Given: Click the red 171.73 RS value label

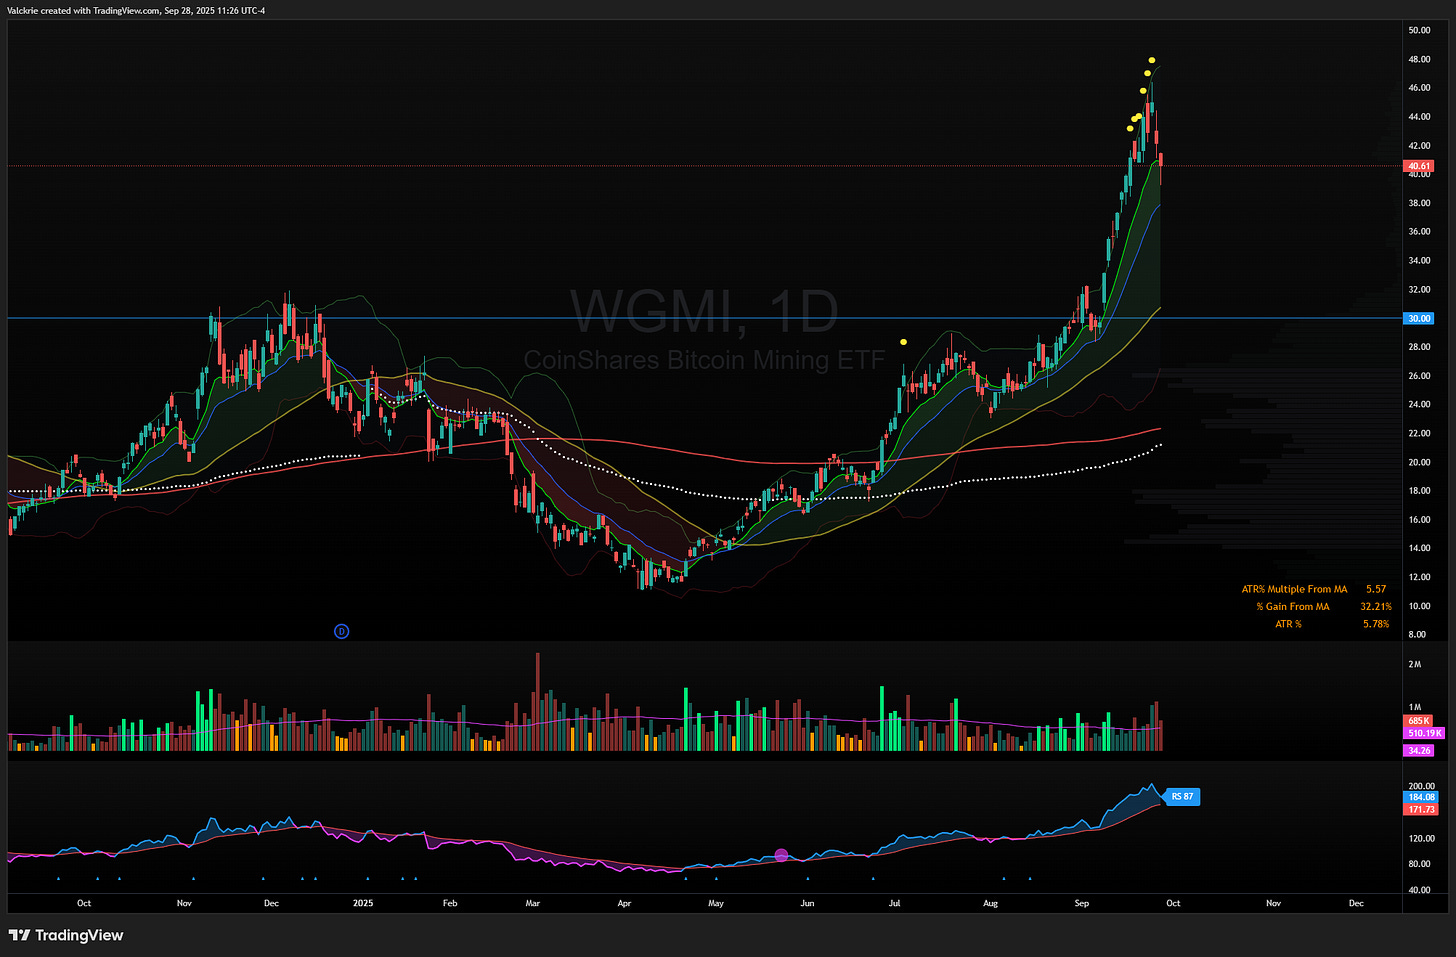Looking at the screenshot, I should pos(1421,809).
